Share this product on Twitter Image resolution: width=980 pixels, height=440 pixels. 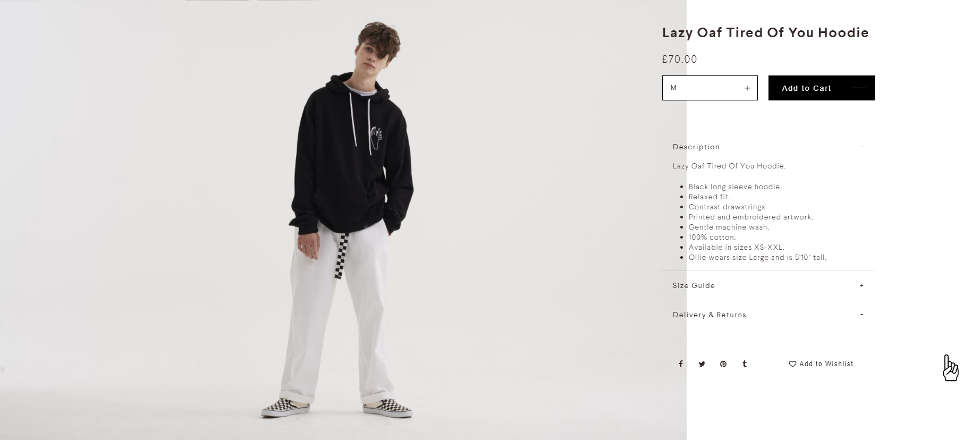702,364
